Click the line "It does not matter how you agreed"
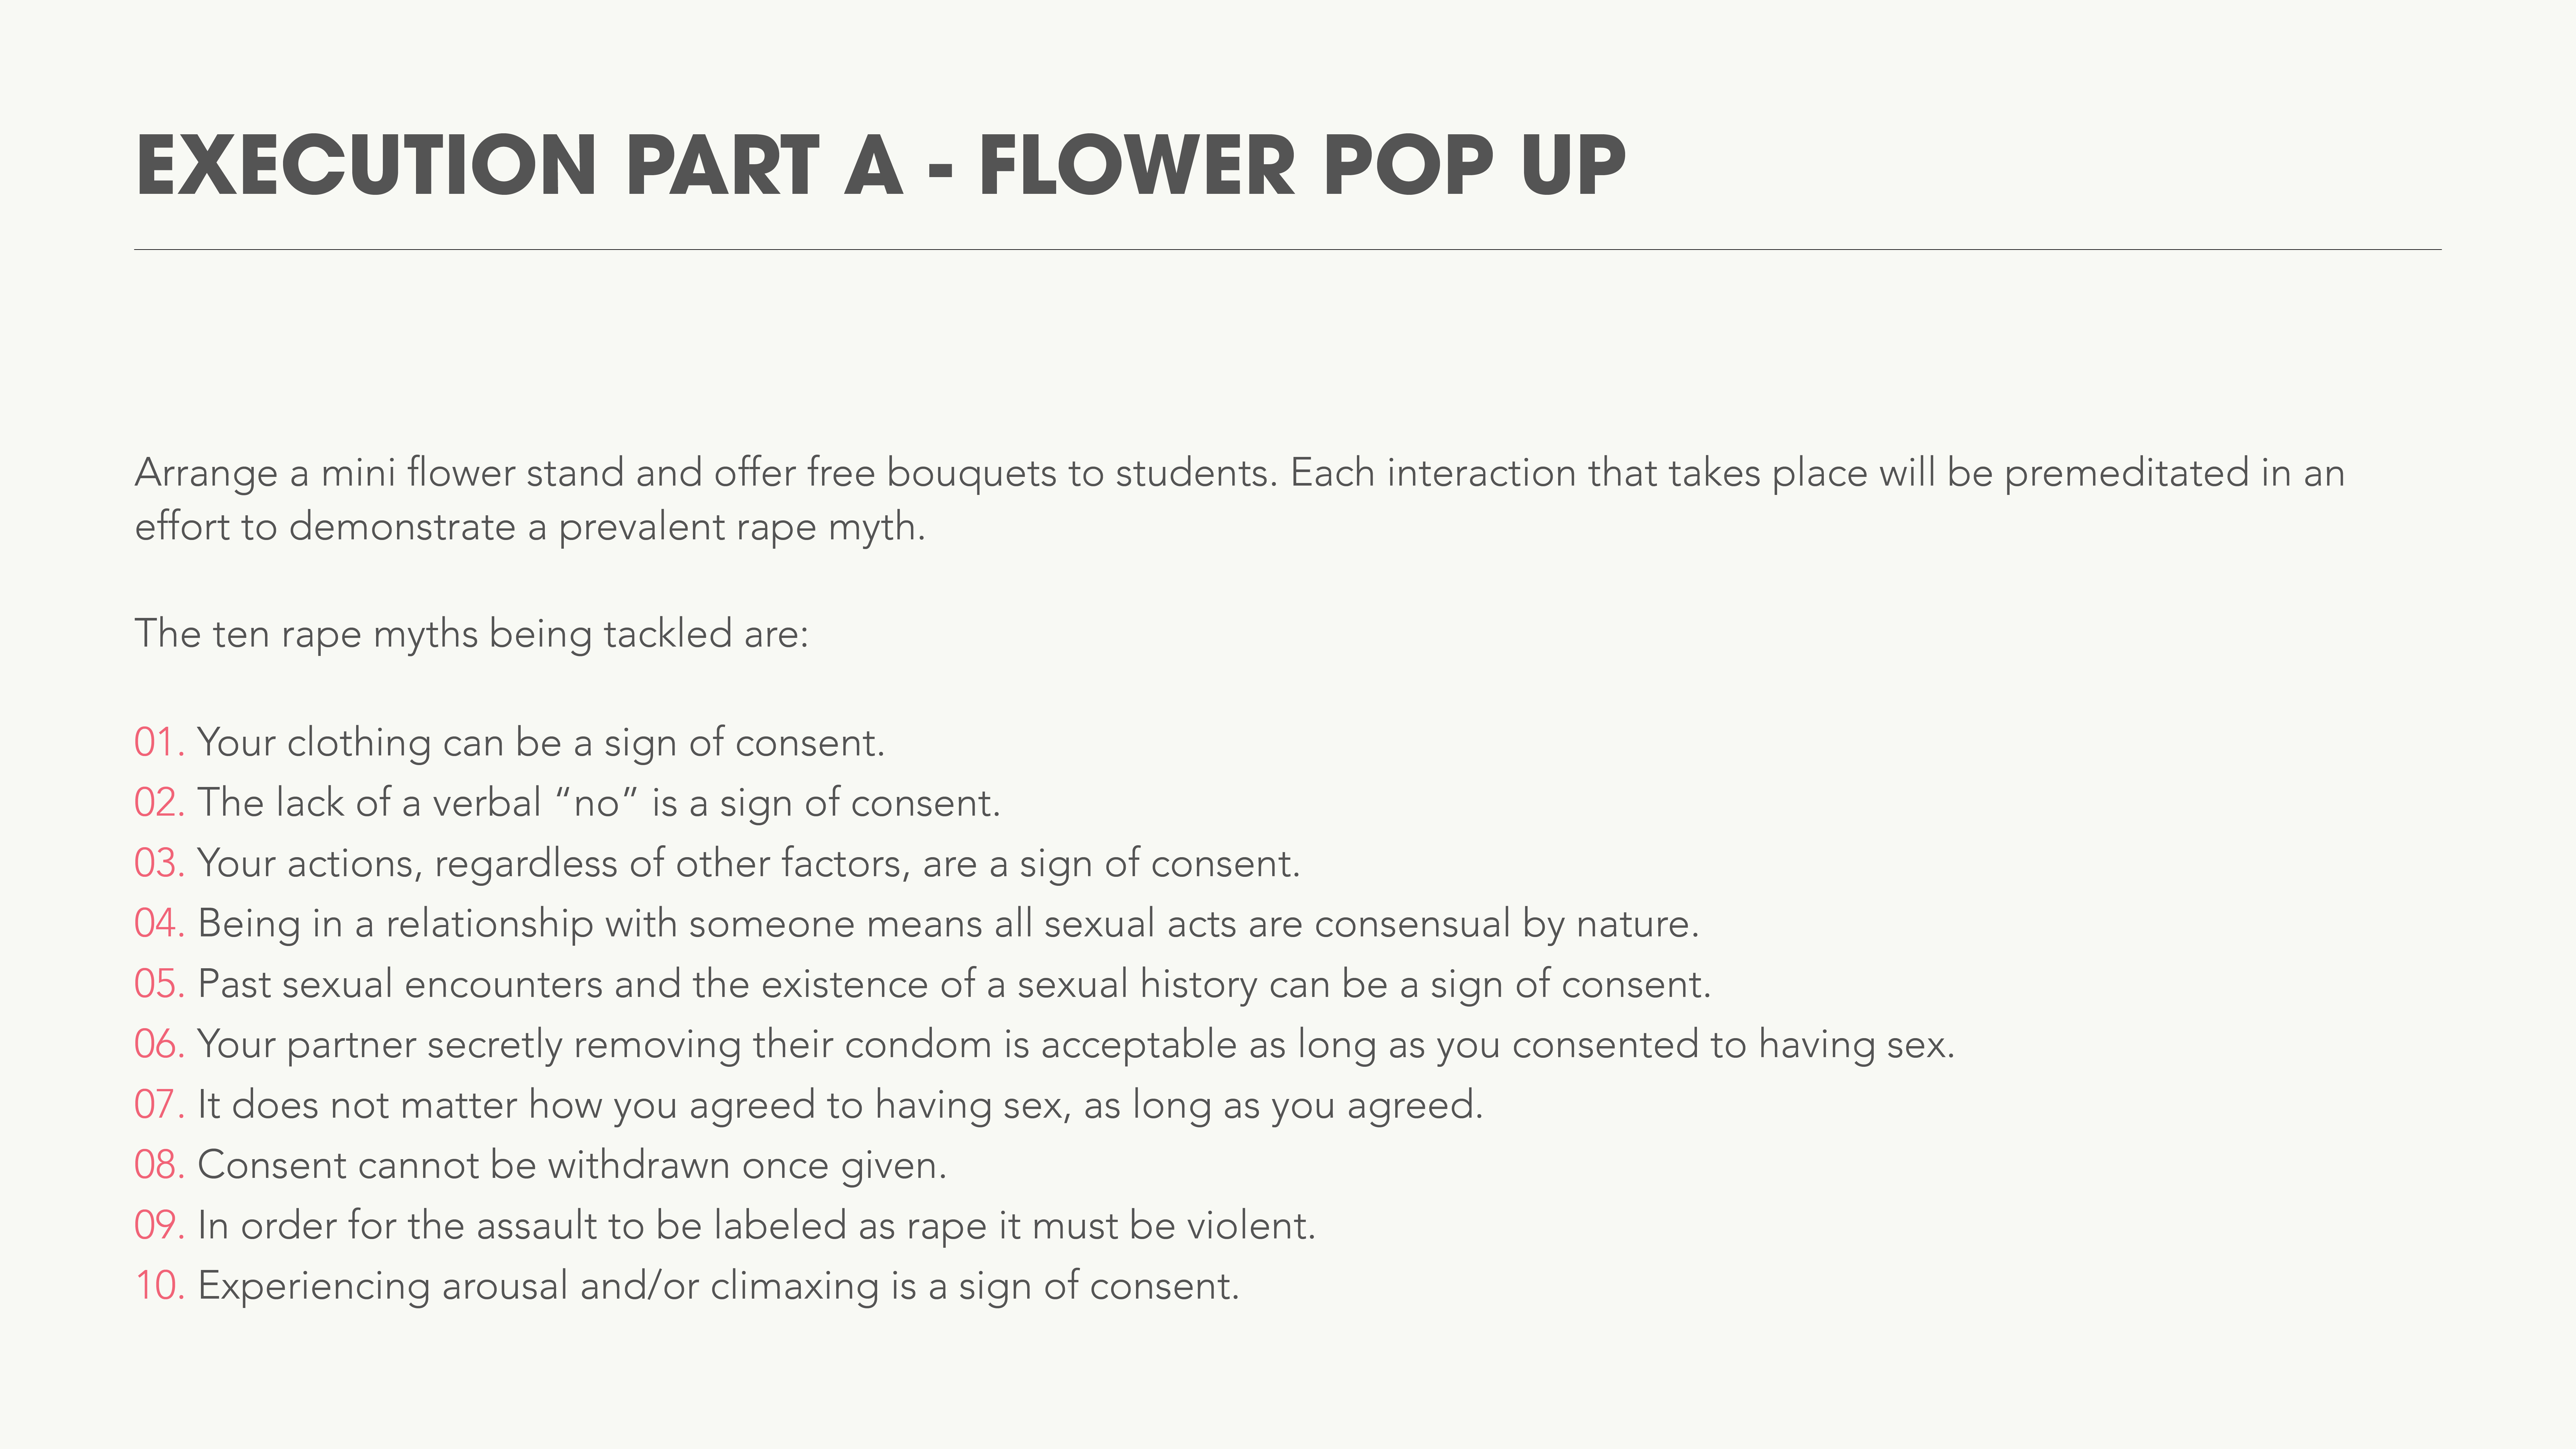 [x=840, y=1105]
